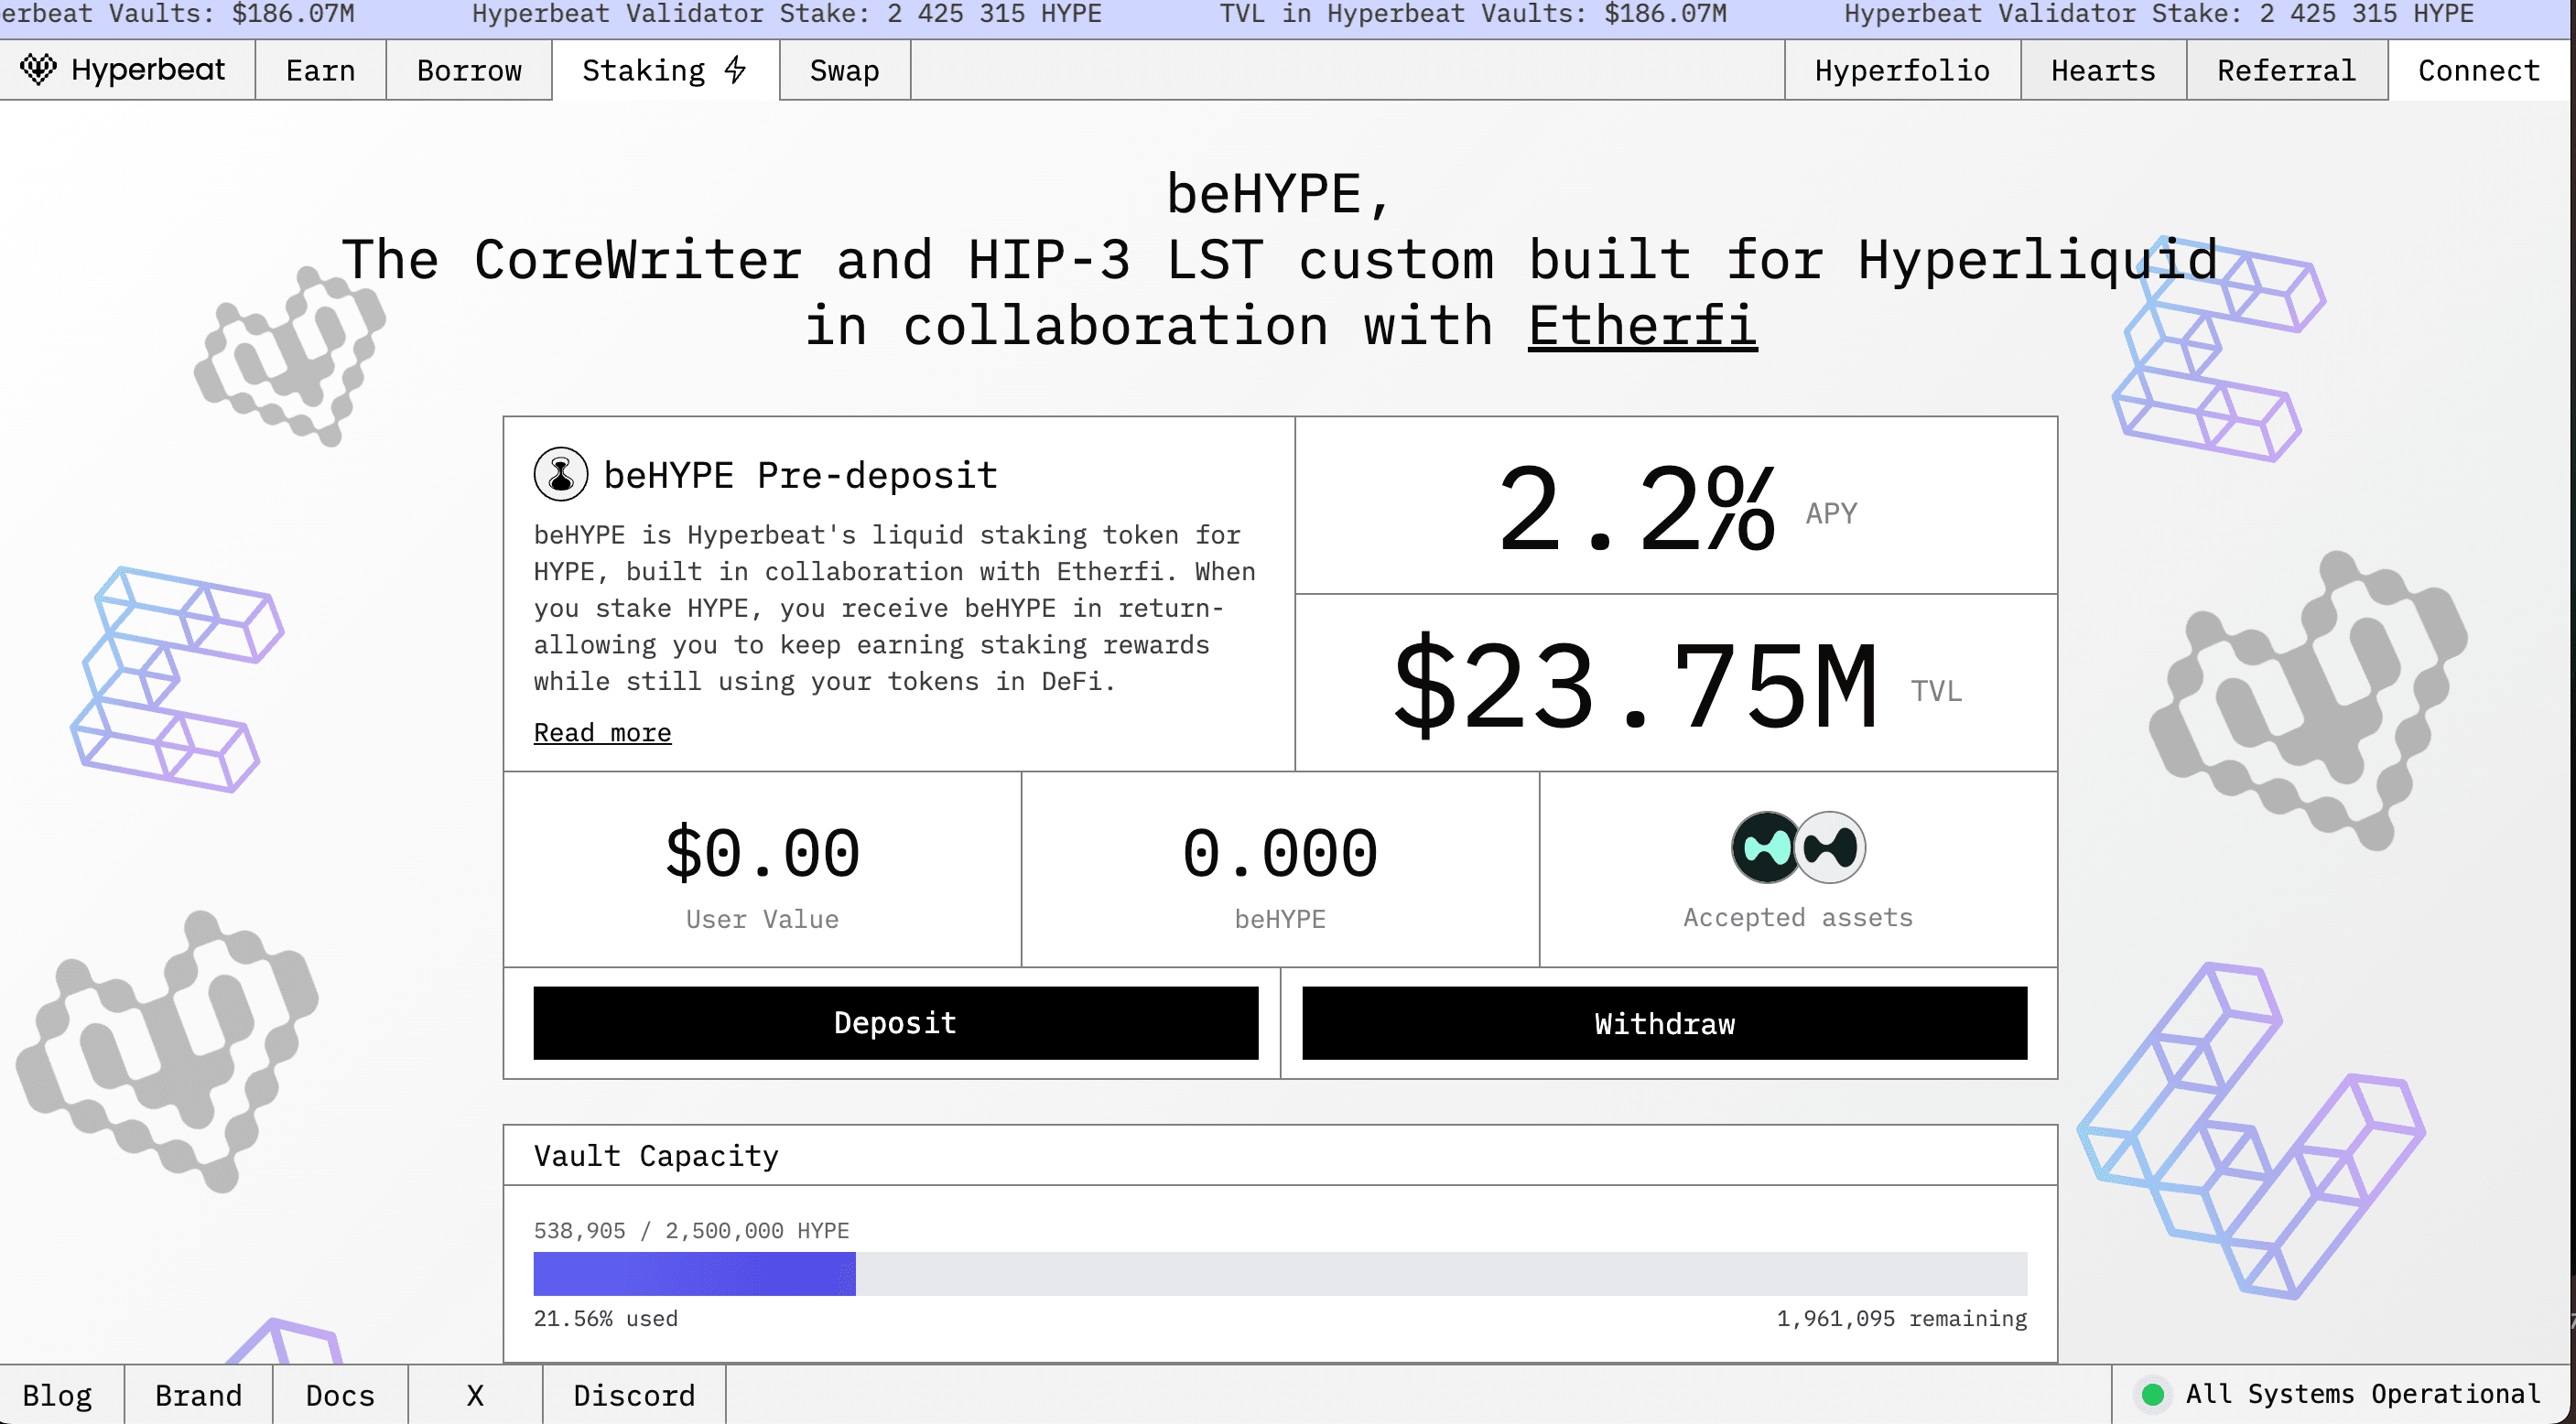Open the Discord footer link
The image size is (2576, 1424).
click(x=634, y=1395)
